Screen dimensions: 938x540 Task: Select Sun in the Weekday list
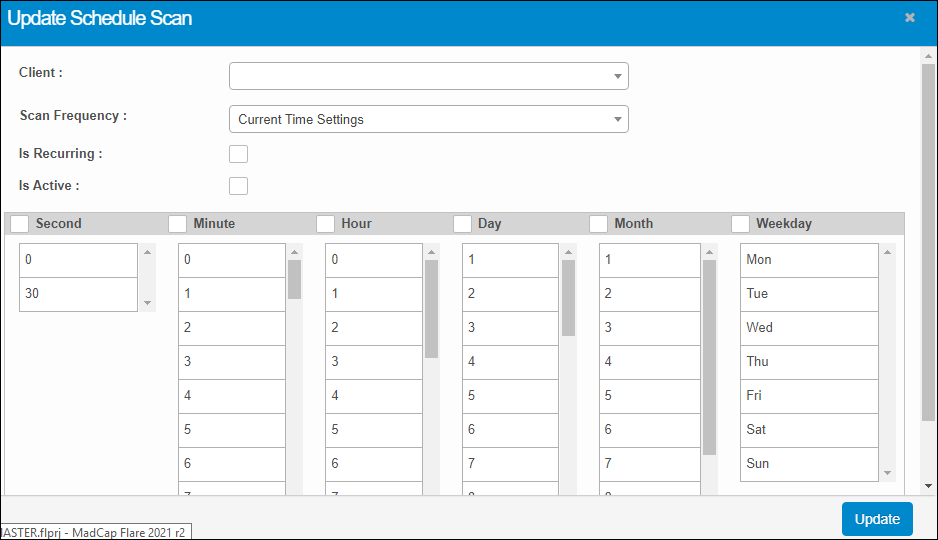click(808, 464)
